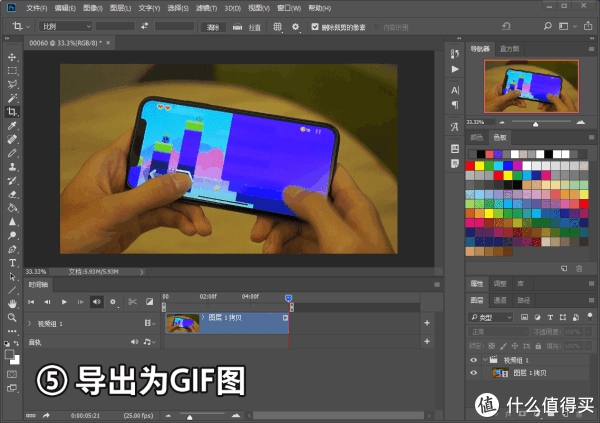Select the Paint Bucket tool

[x=12, y=208]
